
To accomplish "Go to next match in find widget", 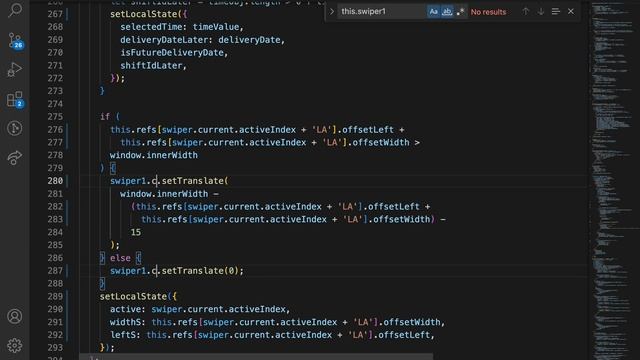I will coord(541,11).
